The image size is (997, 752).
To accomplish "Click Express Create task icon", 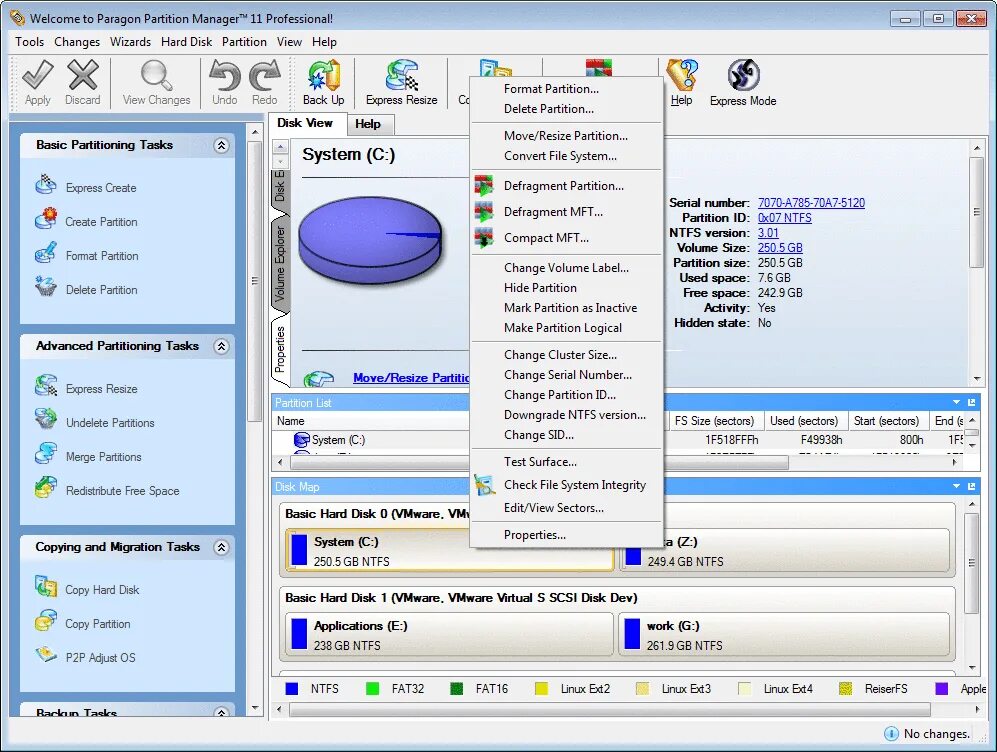I will click(46, 186).
